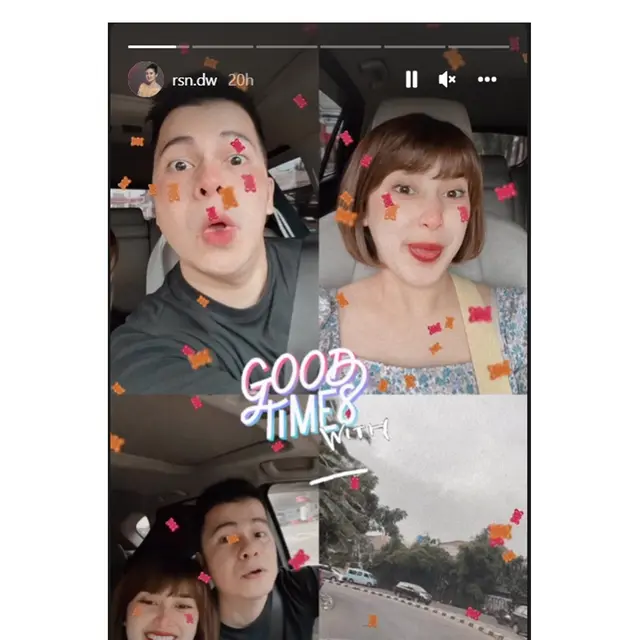
Task: Jump to the fifth story progress segment
Action: tap(415, 47)
